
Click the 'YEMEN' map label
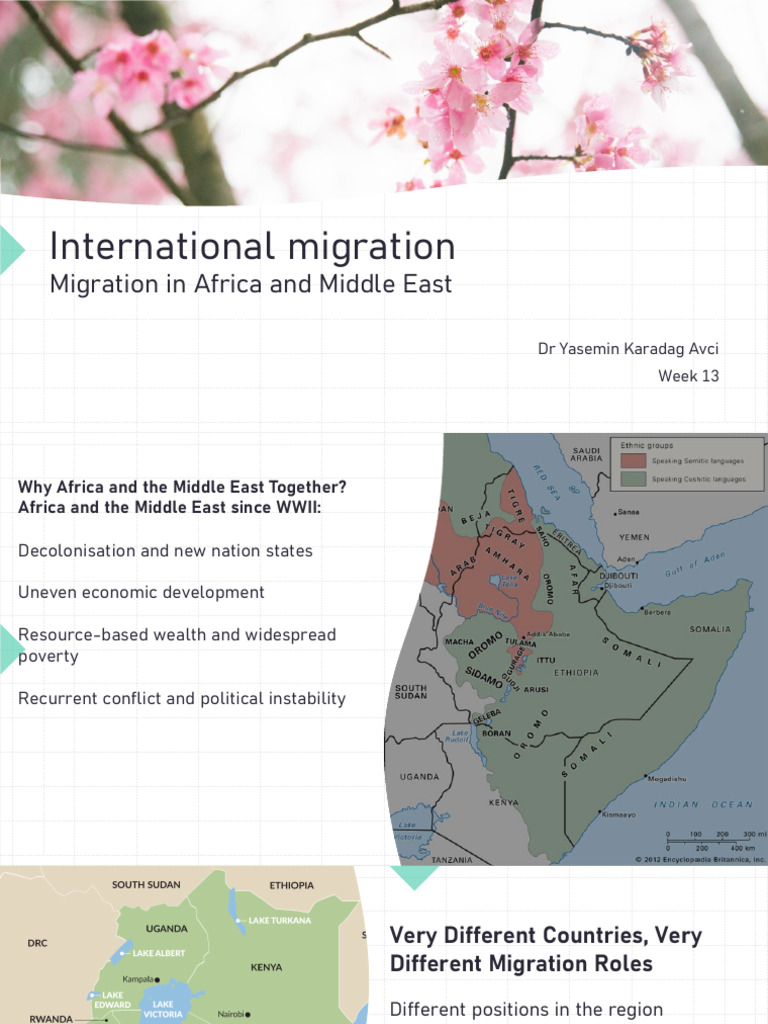click(x=633, y=537)
